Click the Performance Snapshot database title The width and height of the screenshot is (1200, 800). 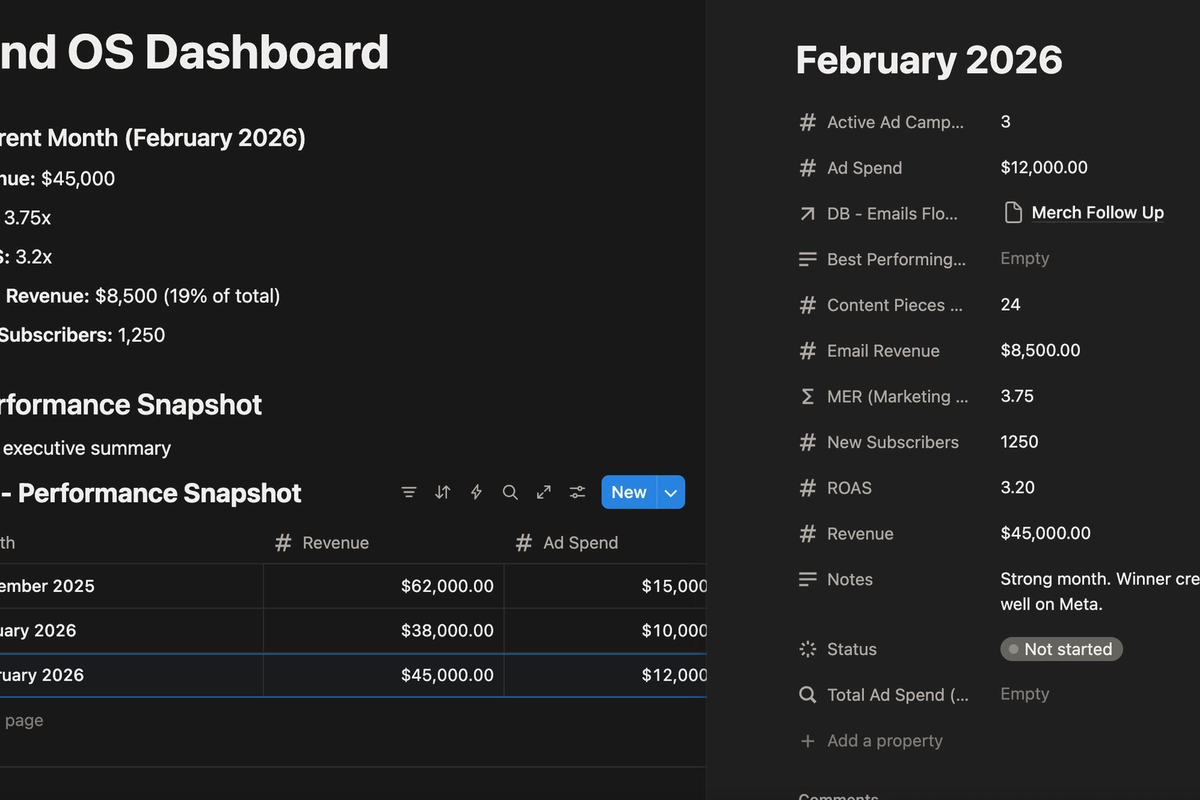(151, 493)
